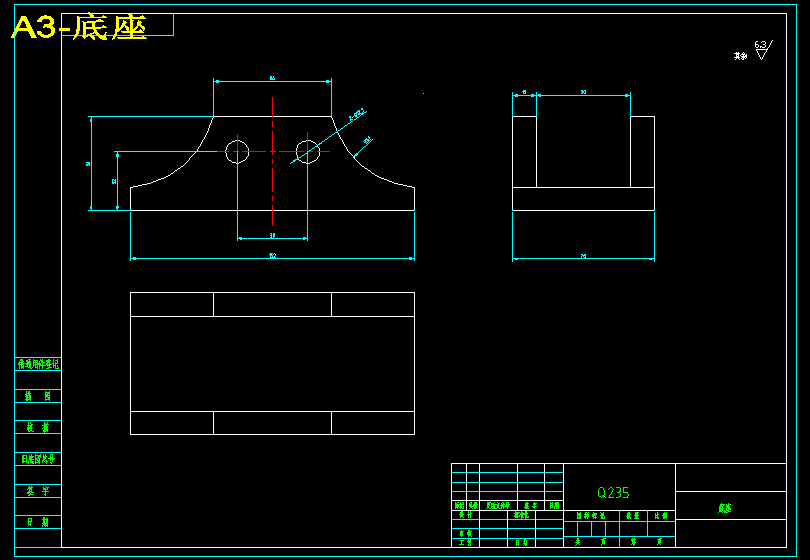Select the diagonal hole-diameter leader text
This screenshot has height=560, width=810.
coord(357,115)
